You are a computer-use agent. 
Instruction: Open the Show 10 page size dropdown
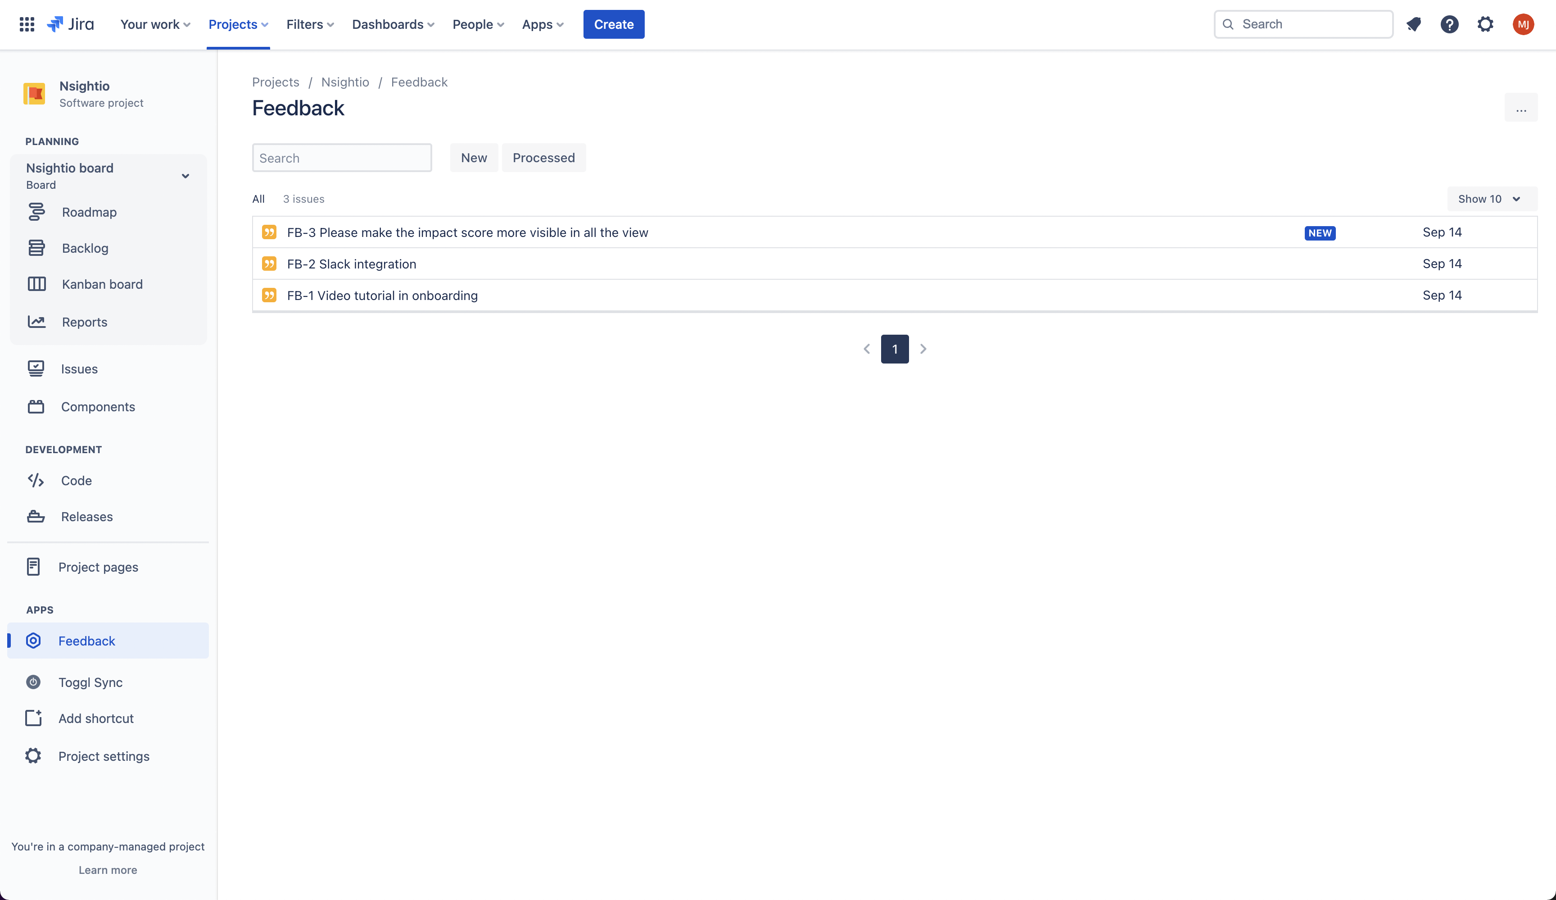point(1491,199)
